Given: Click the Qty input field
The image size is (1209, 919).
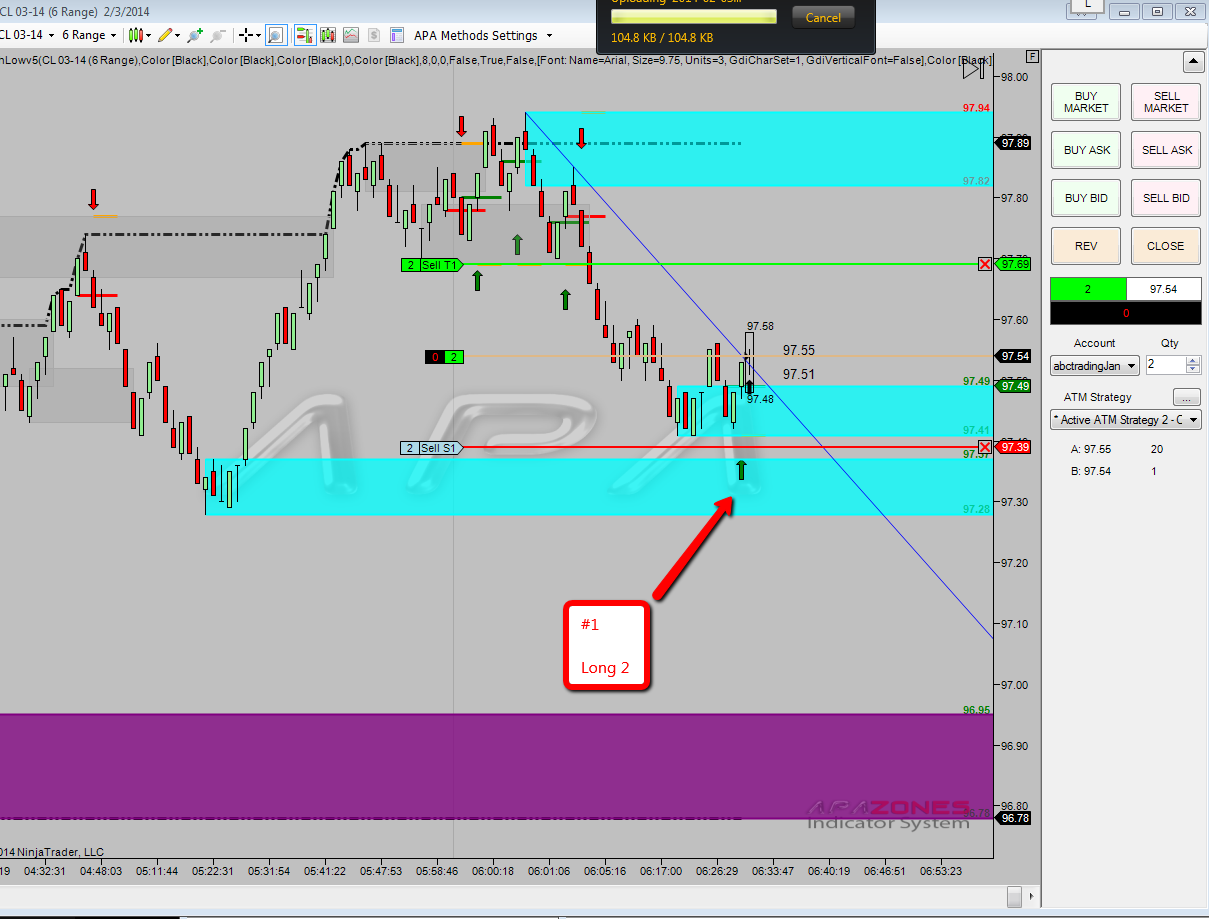Looking at the screenshot, I should click(1165, 365).
